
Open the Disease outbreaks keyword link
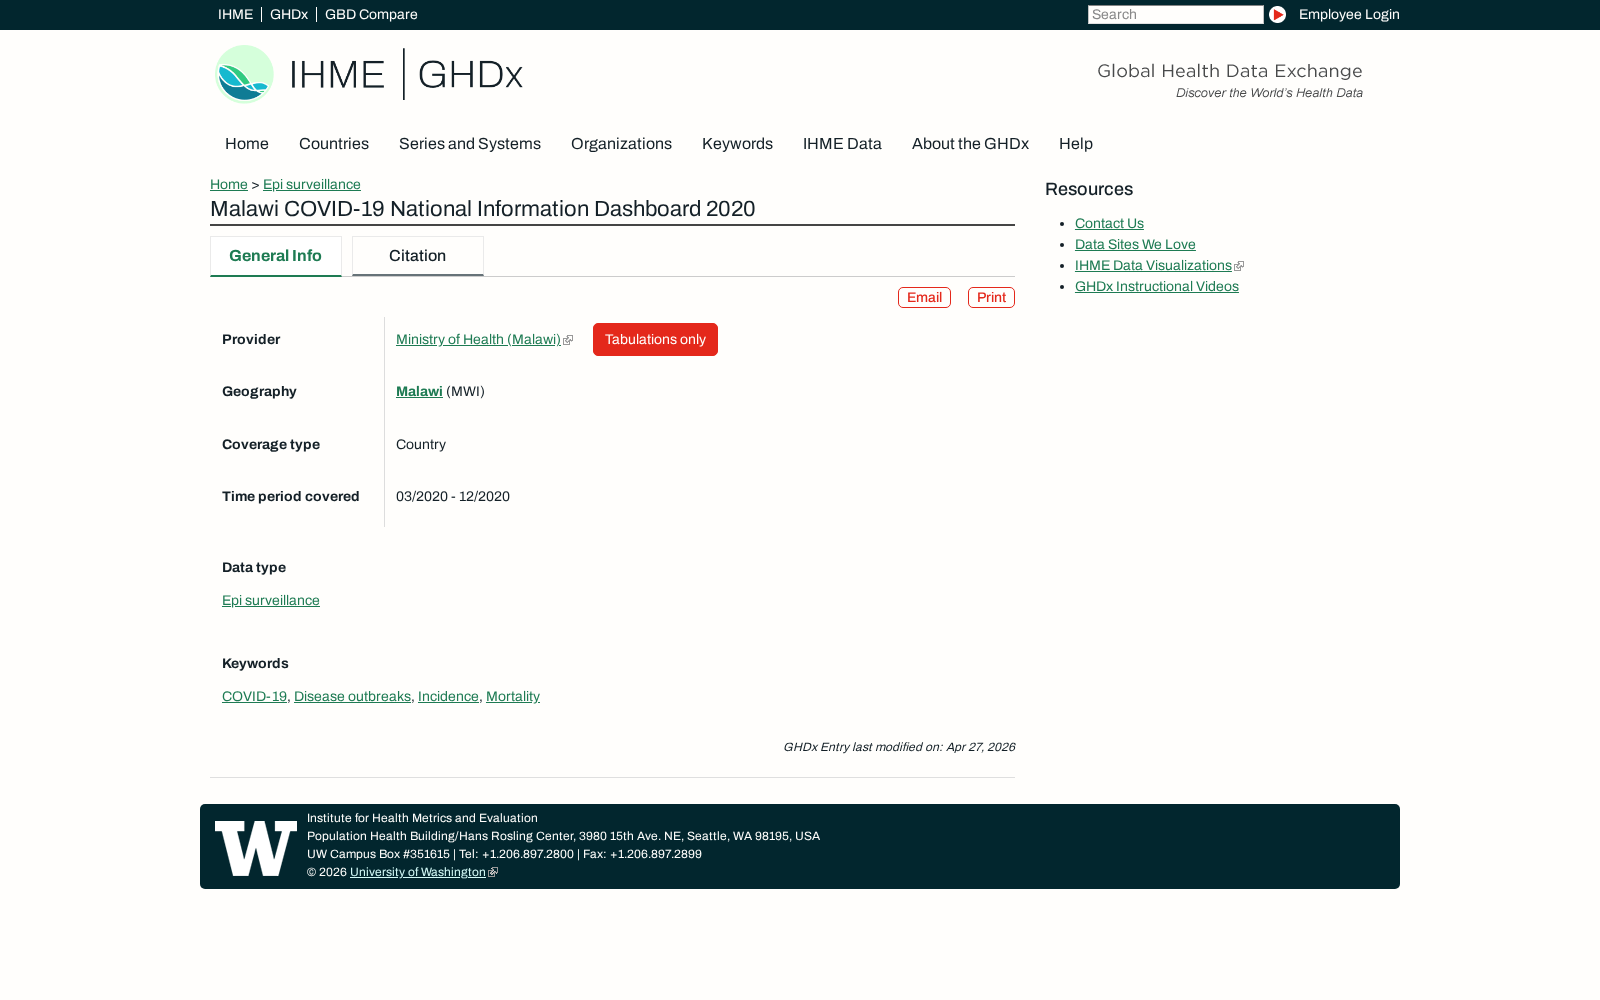[352, 697]
